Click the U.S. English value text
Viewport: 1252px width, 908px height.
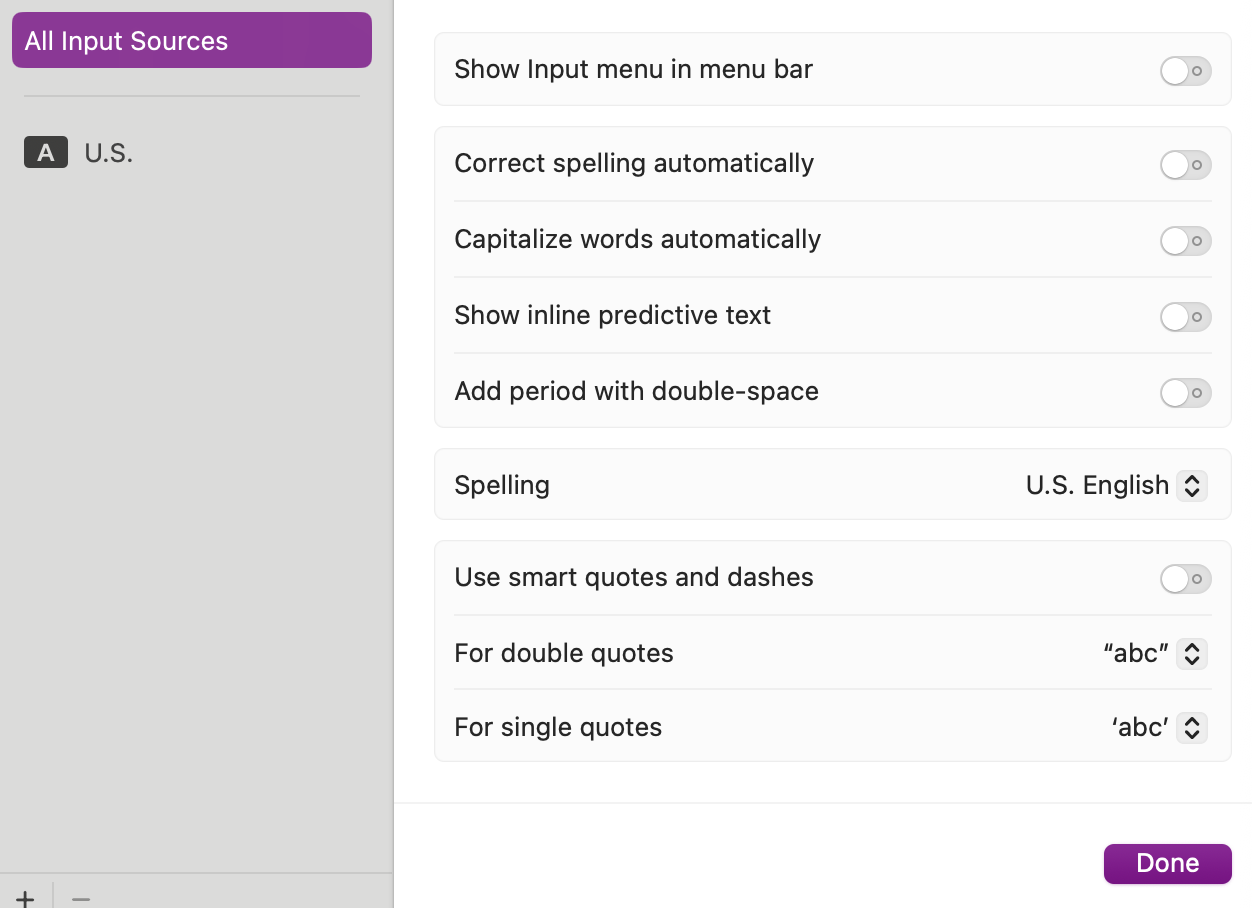click(1097, 486)
